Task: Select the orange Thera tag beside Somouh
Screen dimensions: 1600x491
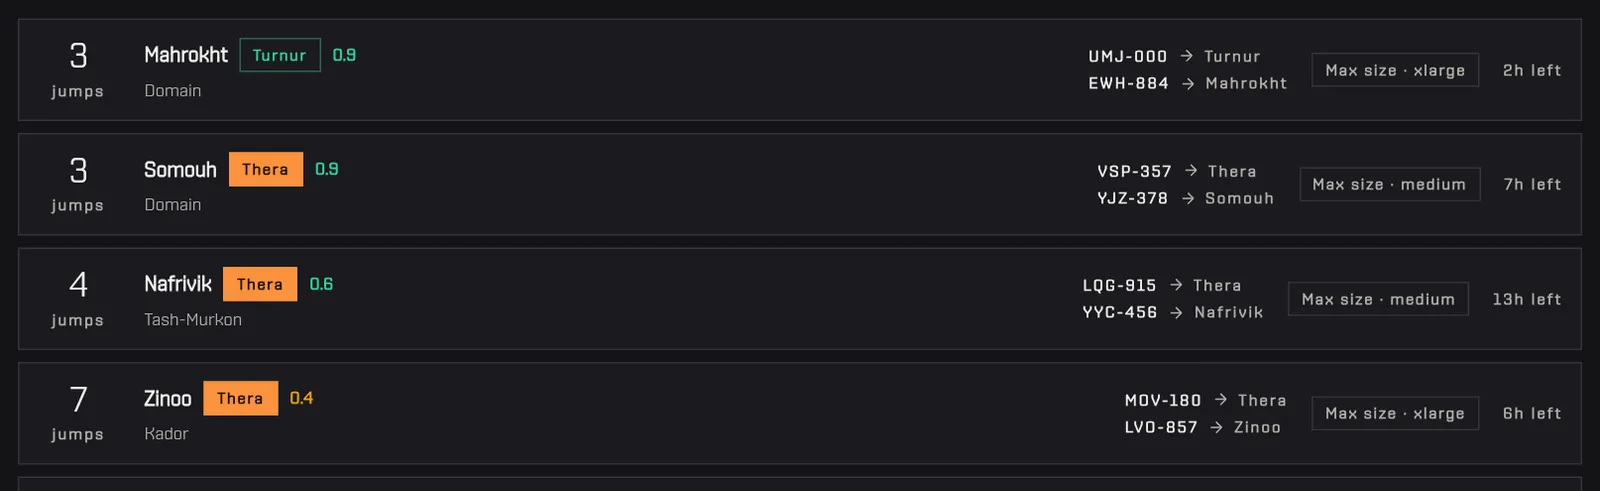Action: (266, 169)
